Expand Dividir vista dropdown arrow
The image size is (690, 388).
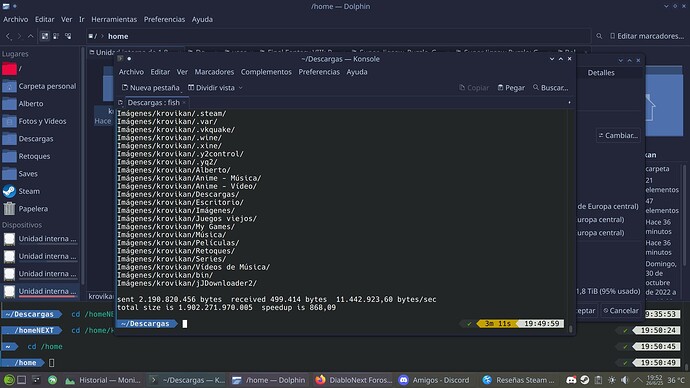point(241,88)
